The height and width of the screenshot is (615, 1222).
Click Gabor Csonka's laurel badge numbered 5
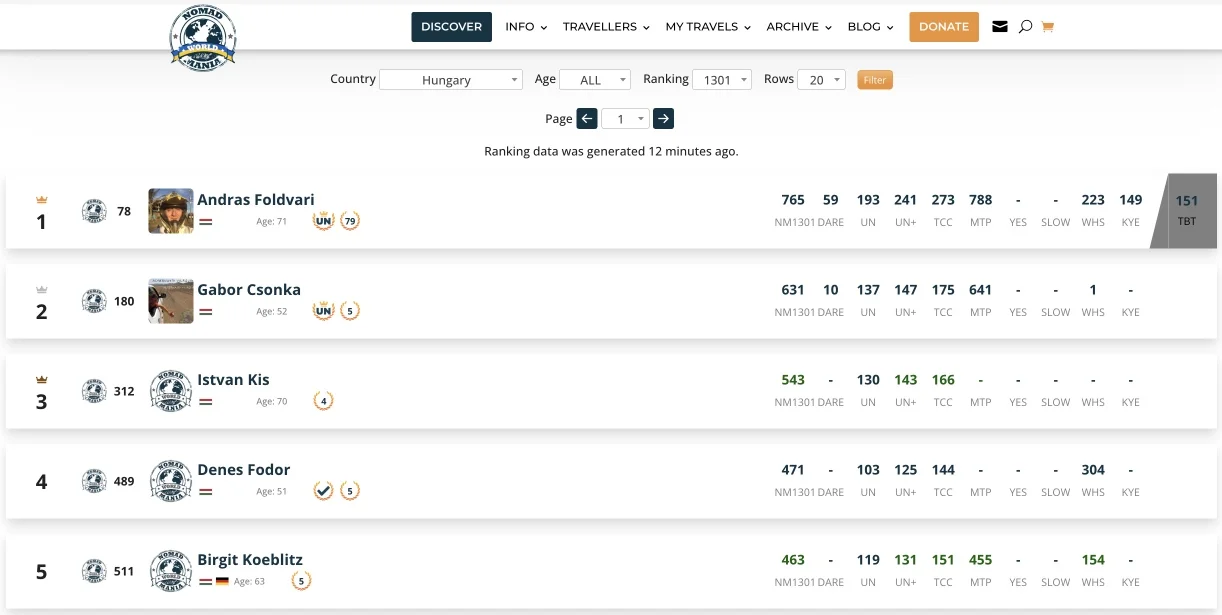tap(349, 311)
